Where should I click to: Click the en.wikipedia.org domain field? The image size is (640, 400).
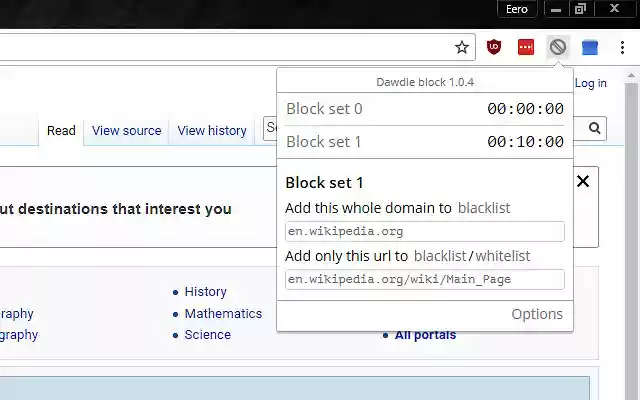coord(425,231)
